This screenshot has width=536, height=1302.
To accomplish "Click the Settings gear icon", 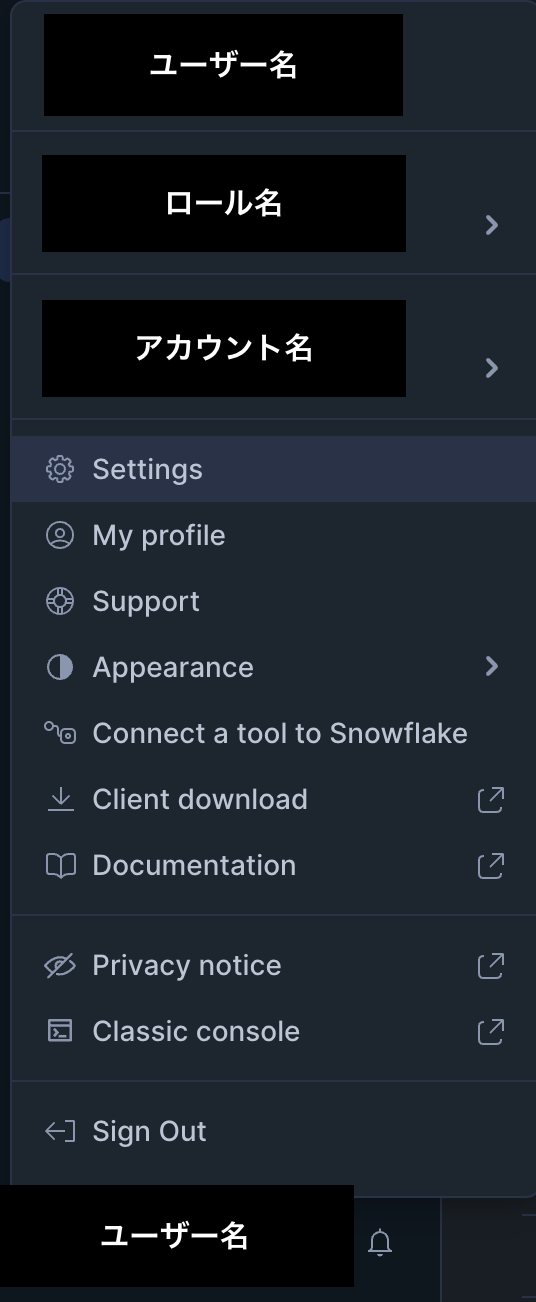I will [60, 469].
